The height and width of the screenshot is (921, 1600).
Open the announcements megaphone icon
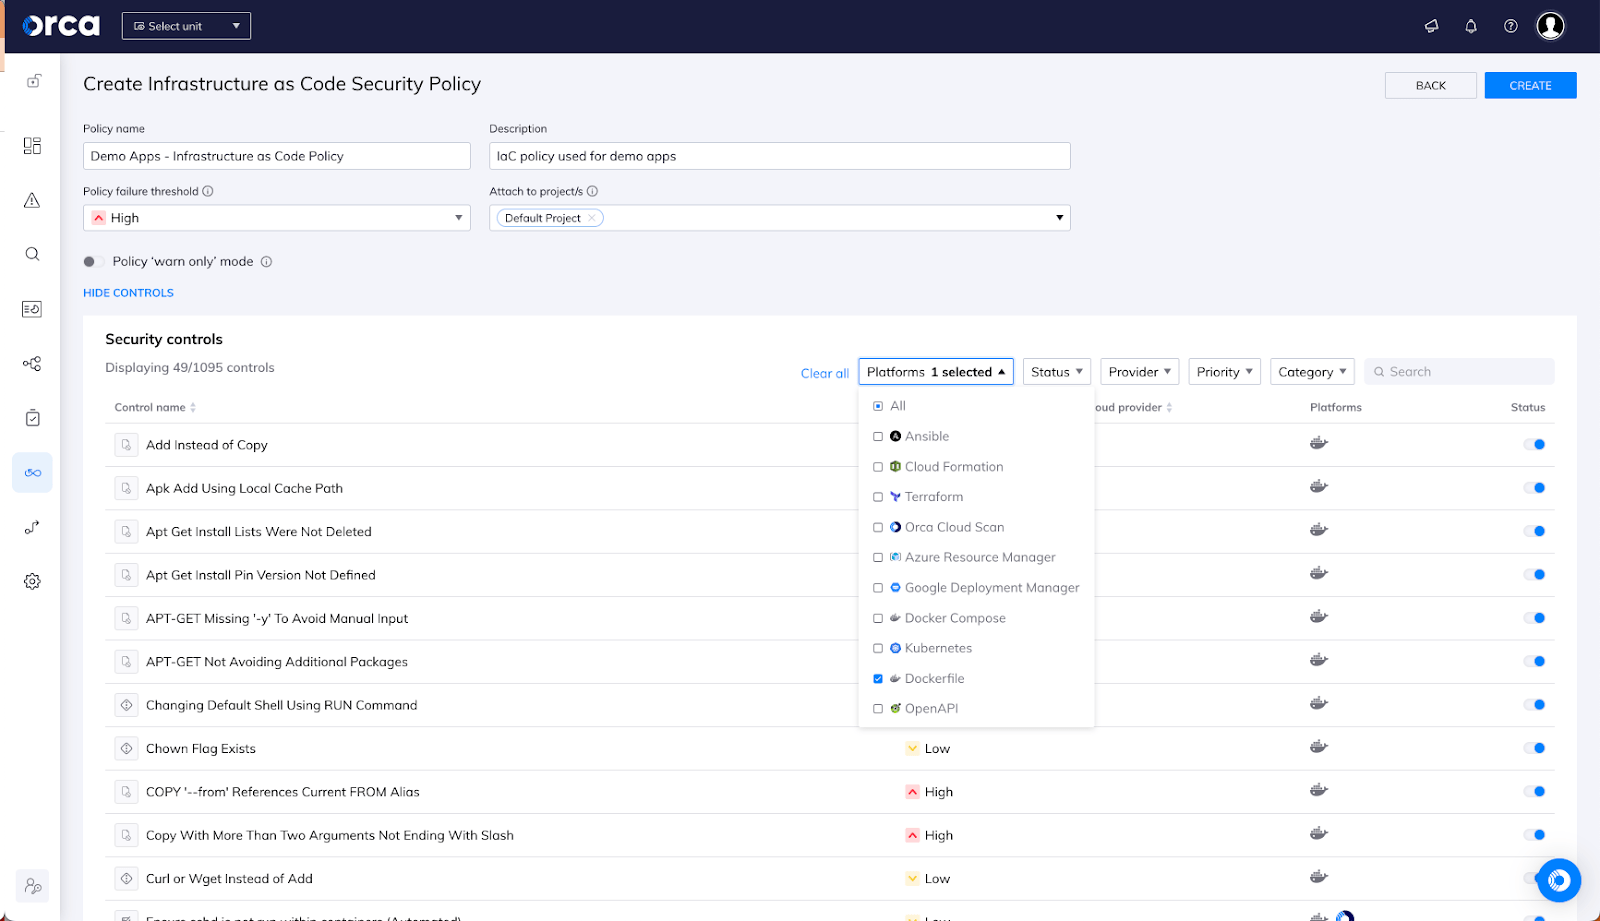(1431, 26)
